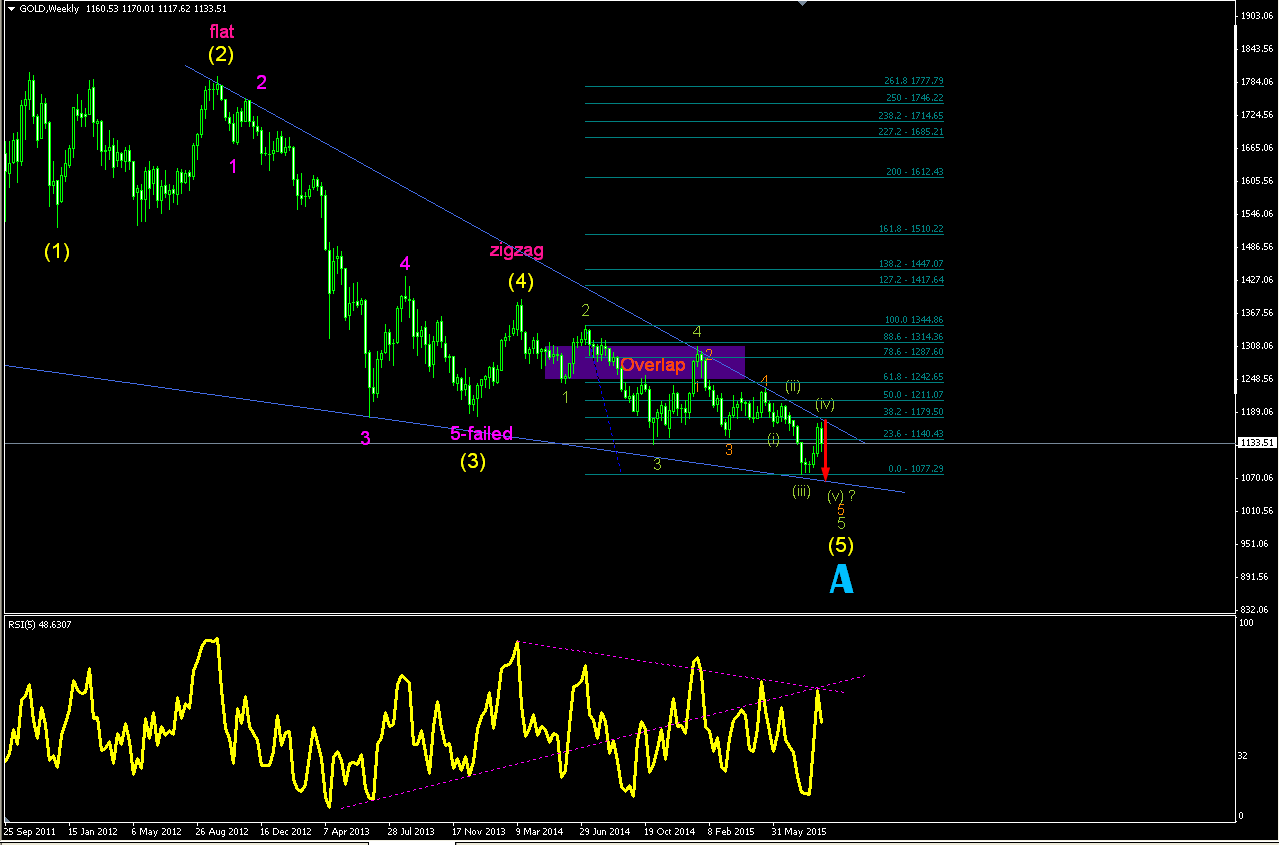
Task: Click Fibonacci level 261.8 1777.79
Action: pyautogui.click(x=914, y=81)
